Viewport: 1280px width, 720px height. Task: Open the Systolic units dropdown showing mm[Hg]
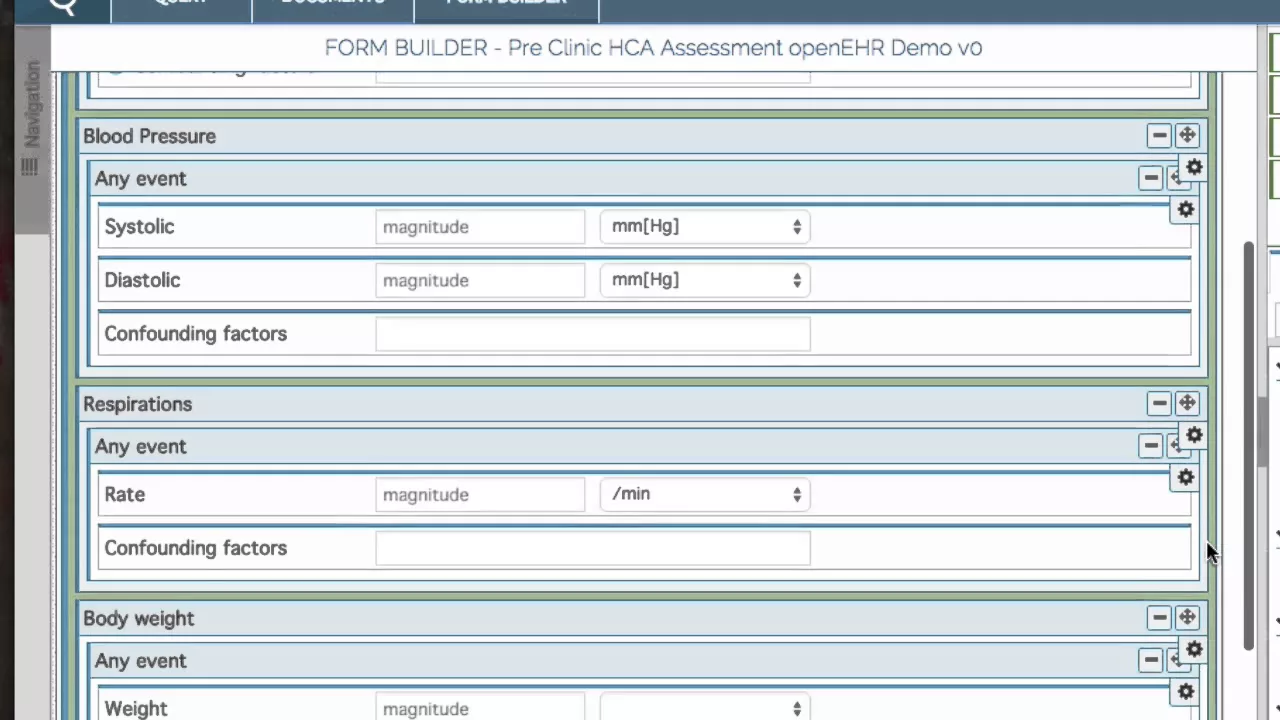[x=705, y=227]
